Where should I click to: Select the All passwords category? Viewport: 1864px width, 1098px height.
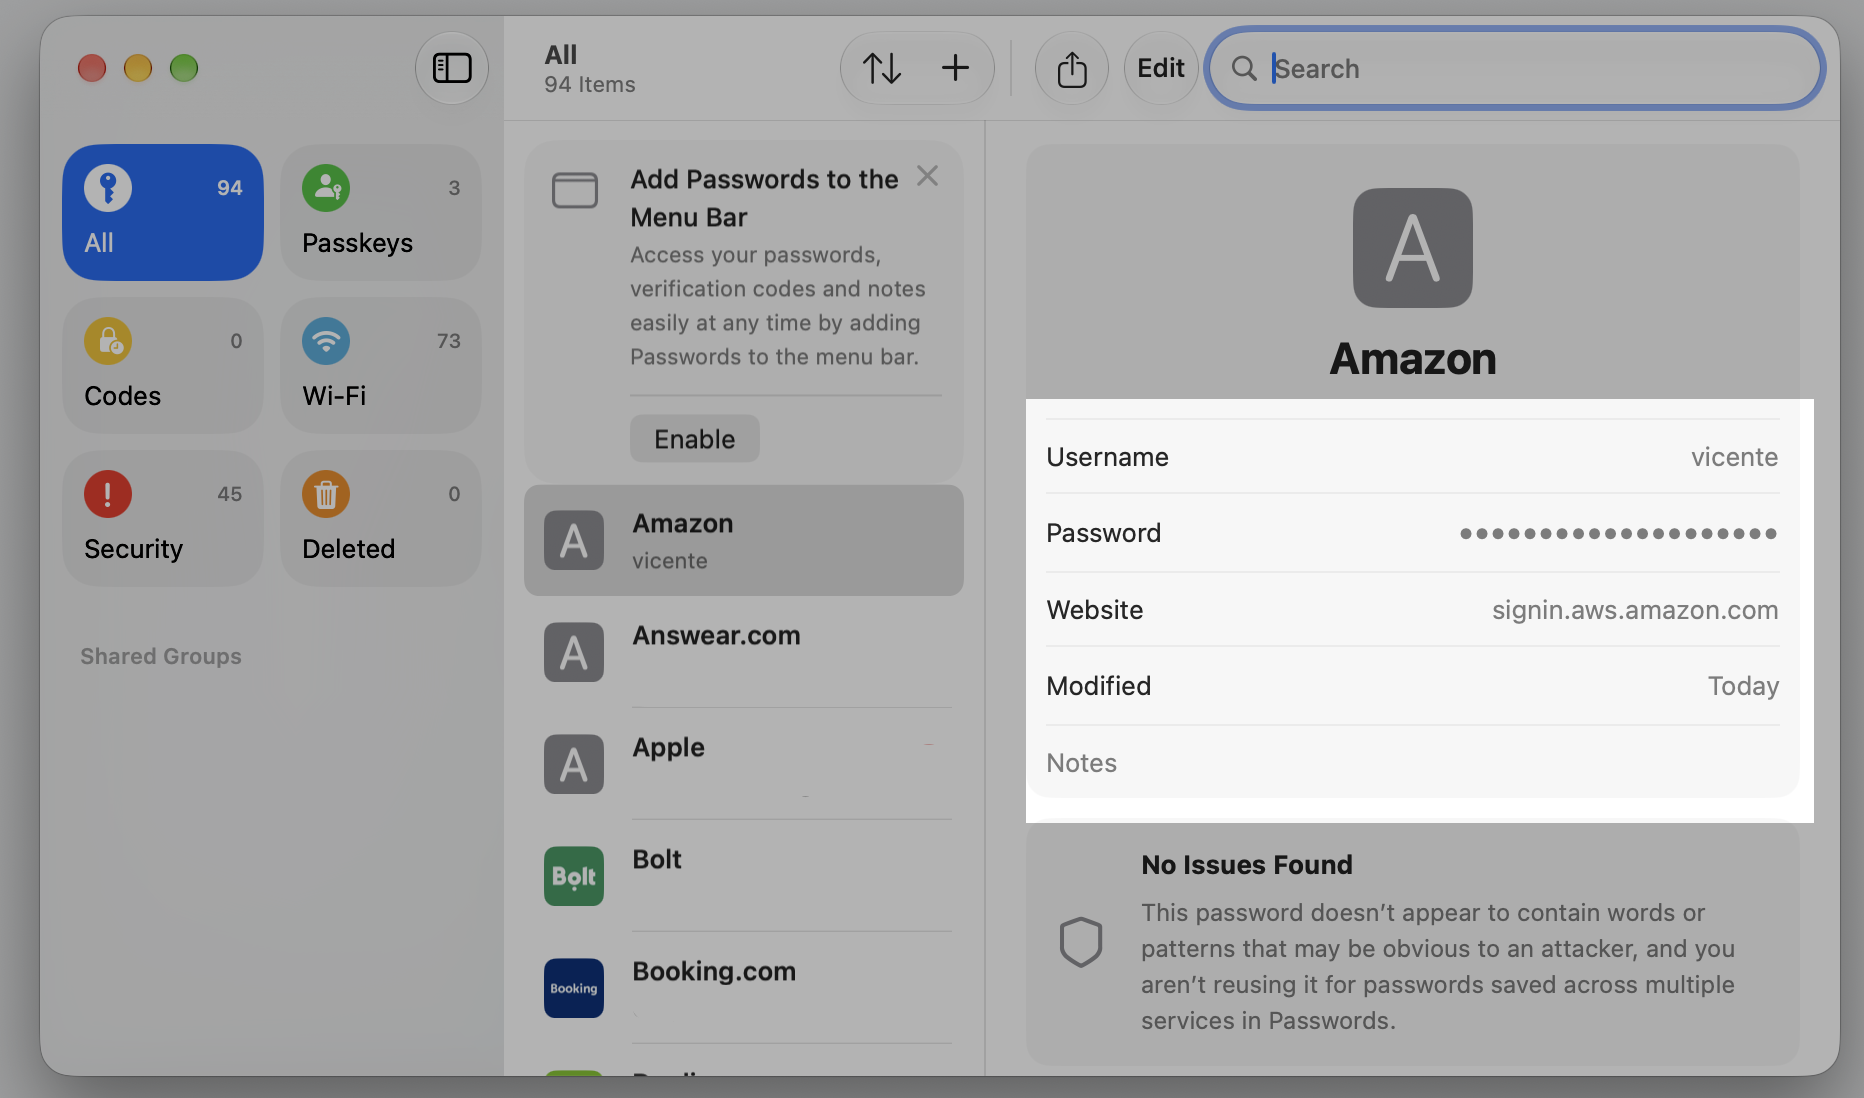click(x=163, y=212)
